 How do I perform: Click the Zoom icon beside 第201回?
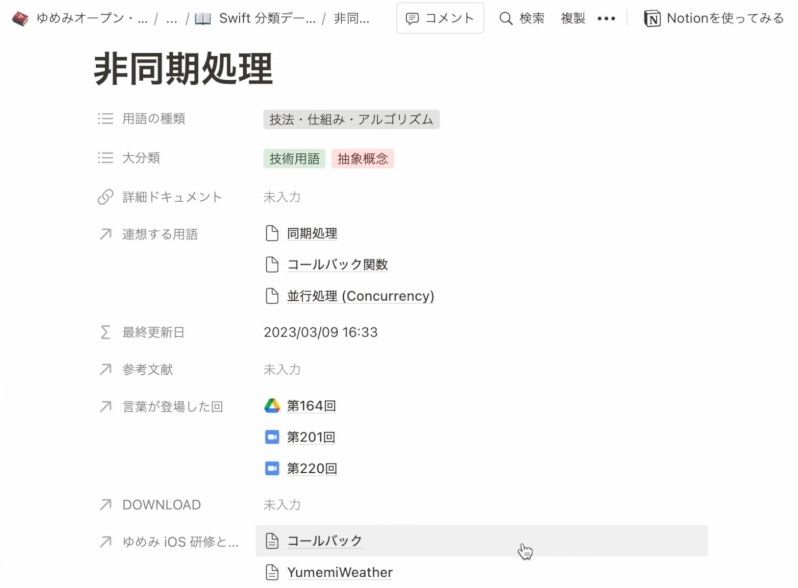click(x=272, y=437)
